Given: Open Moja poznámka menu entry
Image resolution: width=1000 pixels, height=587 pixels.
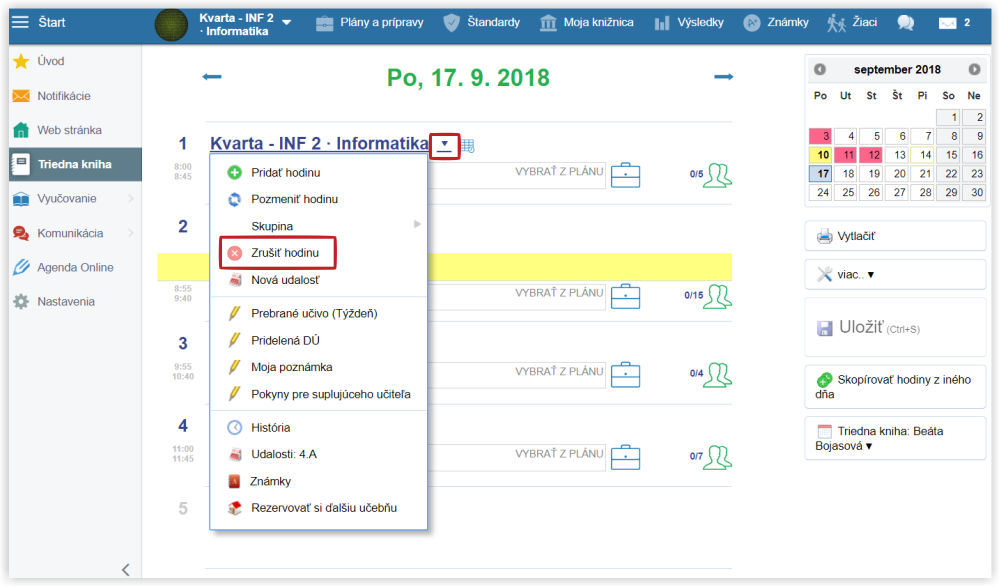Looking at the screenshot, I should point(319,367).
